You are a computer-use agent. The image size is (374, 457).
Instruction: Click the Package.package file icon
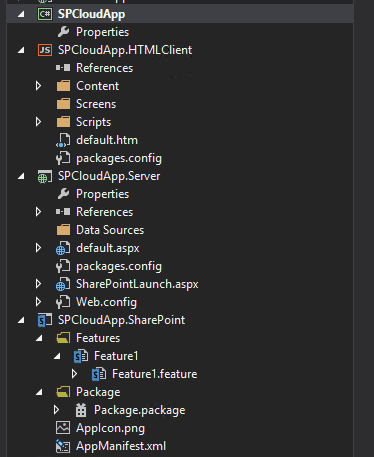click(x=81, y=410)
